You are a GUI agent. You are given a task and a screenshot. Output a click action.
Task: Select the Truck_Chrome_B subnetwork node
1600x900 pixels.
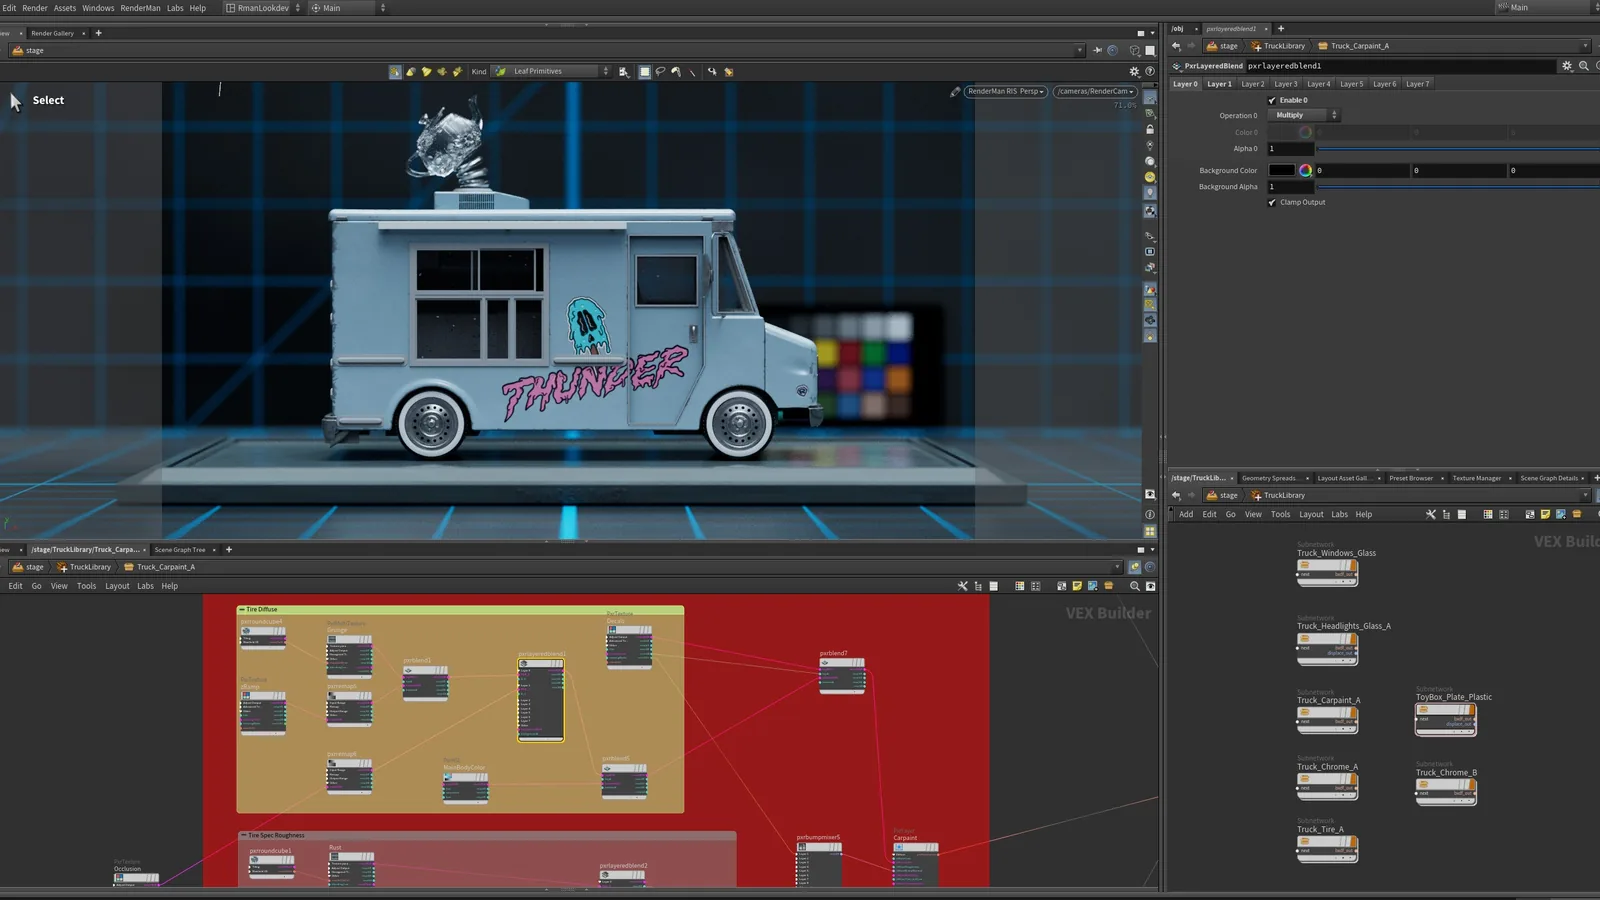1446,791
